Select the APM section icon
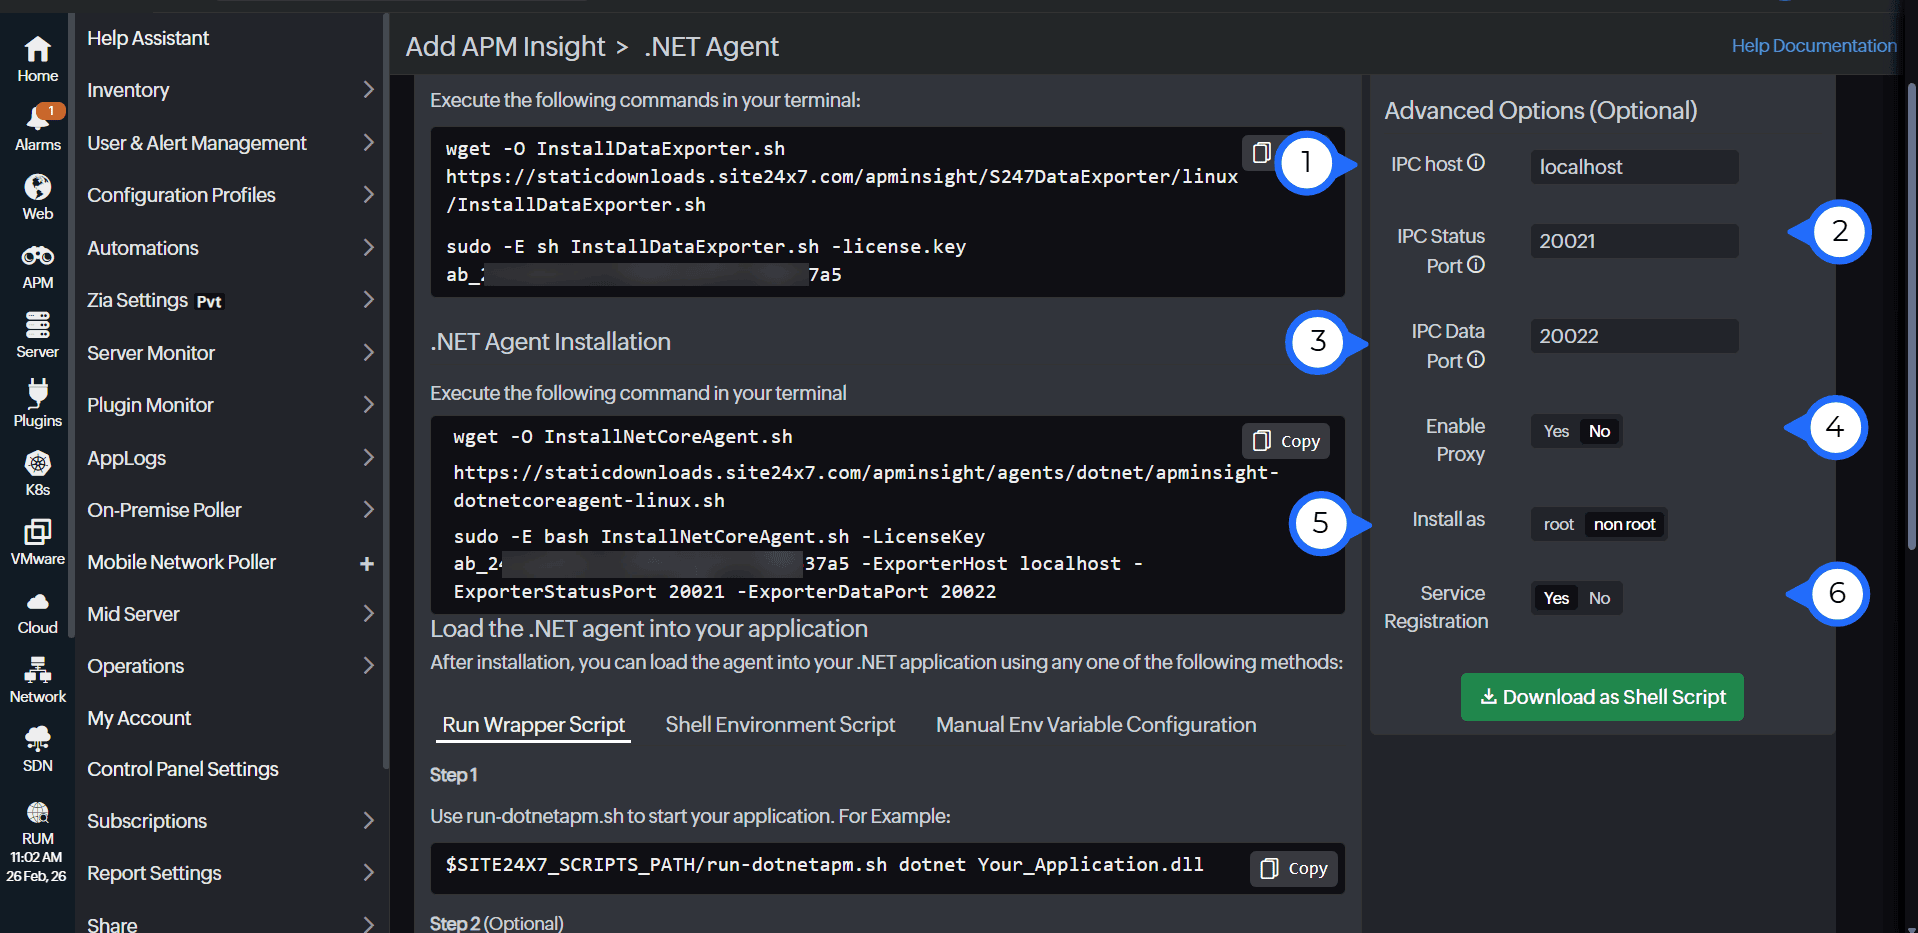The image size is (1918, 933). tap(36, 260)
